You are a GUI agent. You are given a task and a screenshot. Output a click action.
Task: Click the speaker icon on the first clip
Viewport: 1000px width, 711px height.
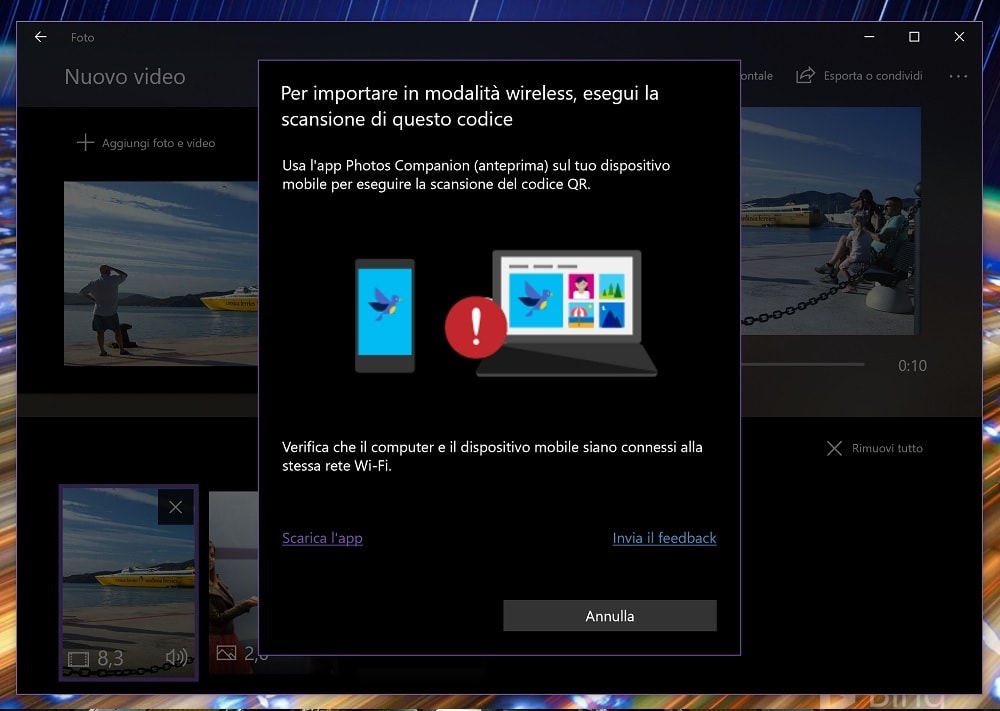coord(176,657)
